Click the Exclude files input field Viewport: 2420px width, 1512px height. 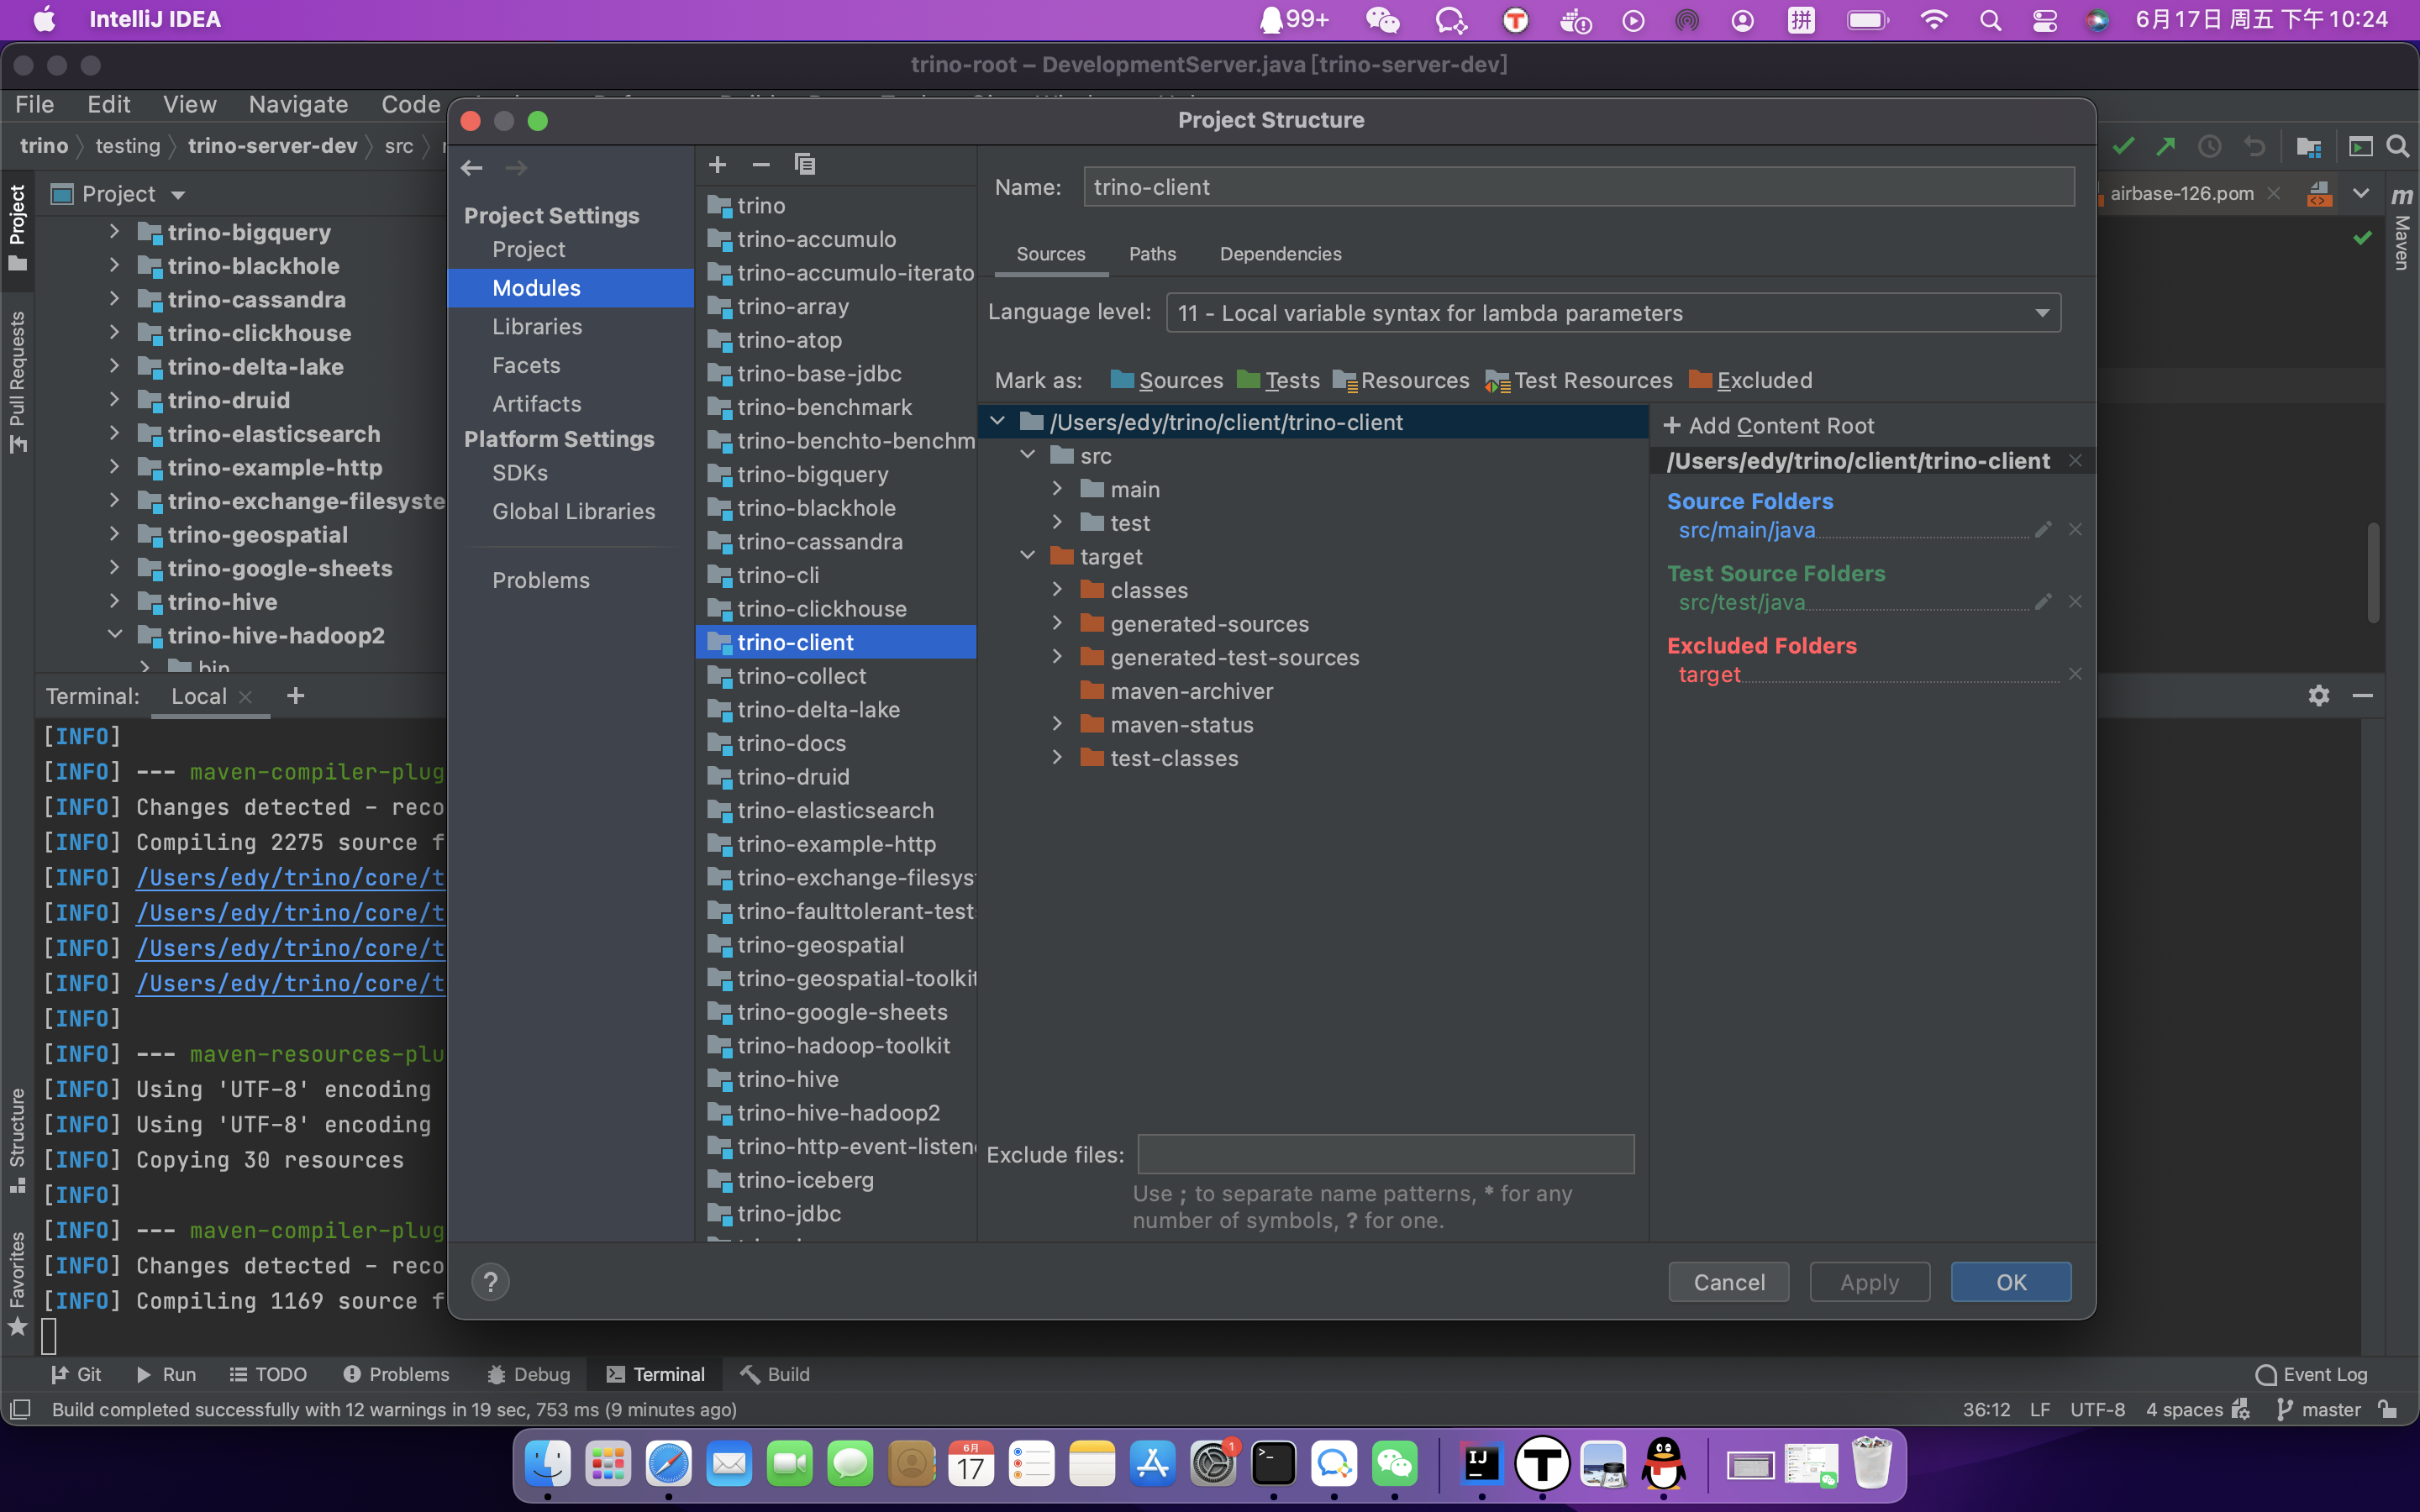pyautogui.click(x=1385, y=1154)
